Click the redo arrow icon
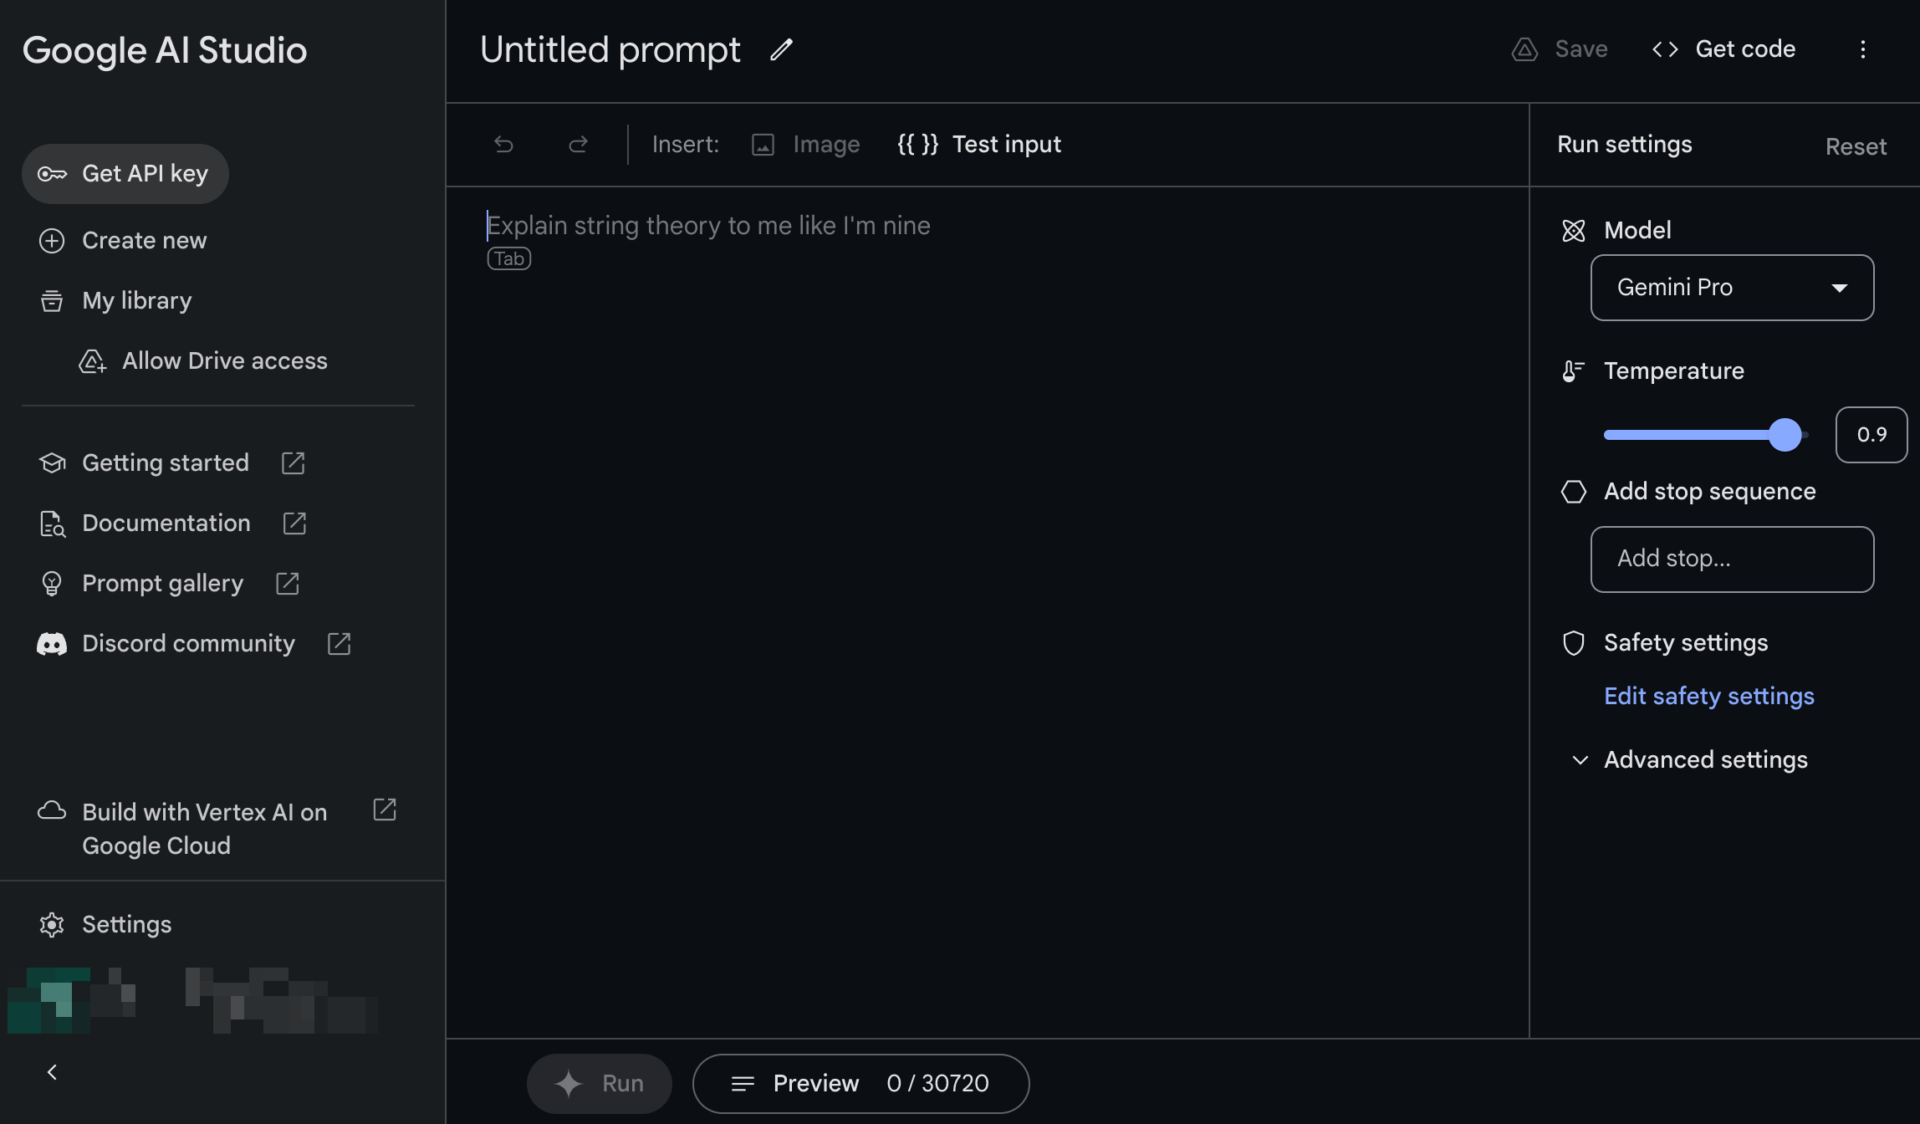Image resolution: width=1920 pixels, height=1124 pixels. pos(578,145)
